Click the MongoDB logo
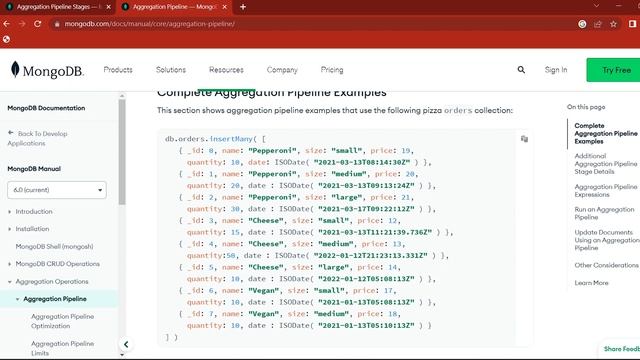Image resolution: width=640 pixels, height=360 pixels. 47,70
